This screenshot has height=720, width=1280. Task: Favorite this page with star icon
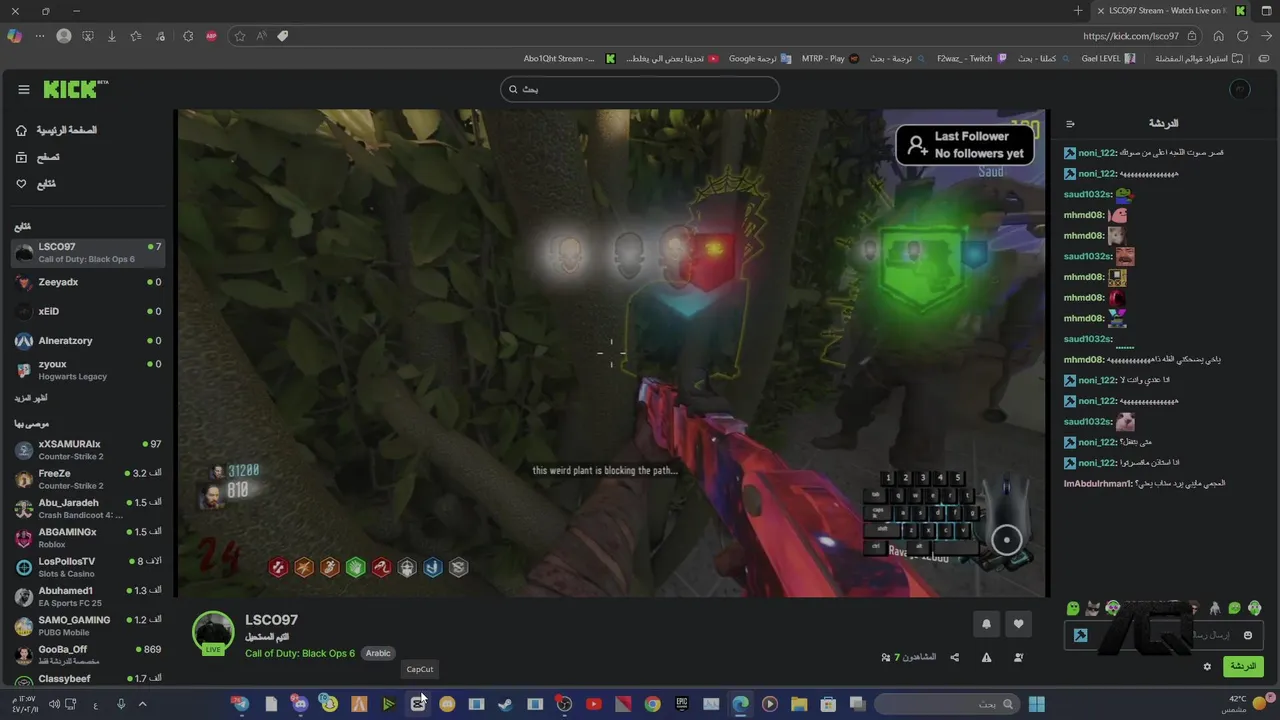(240, 36)
